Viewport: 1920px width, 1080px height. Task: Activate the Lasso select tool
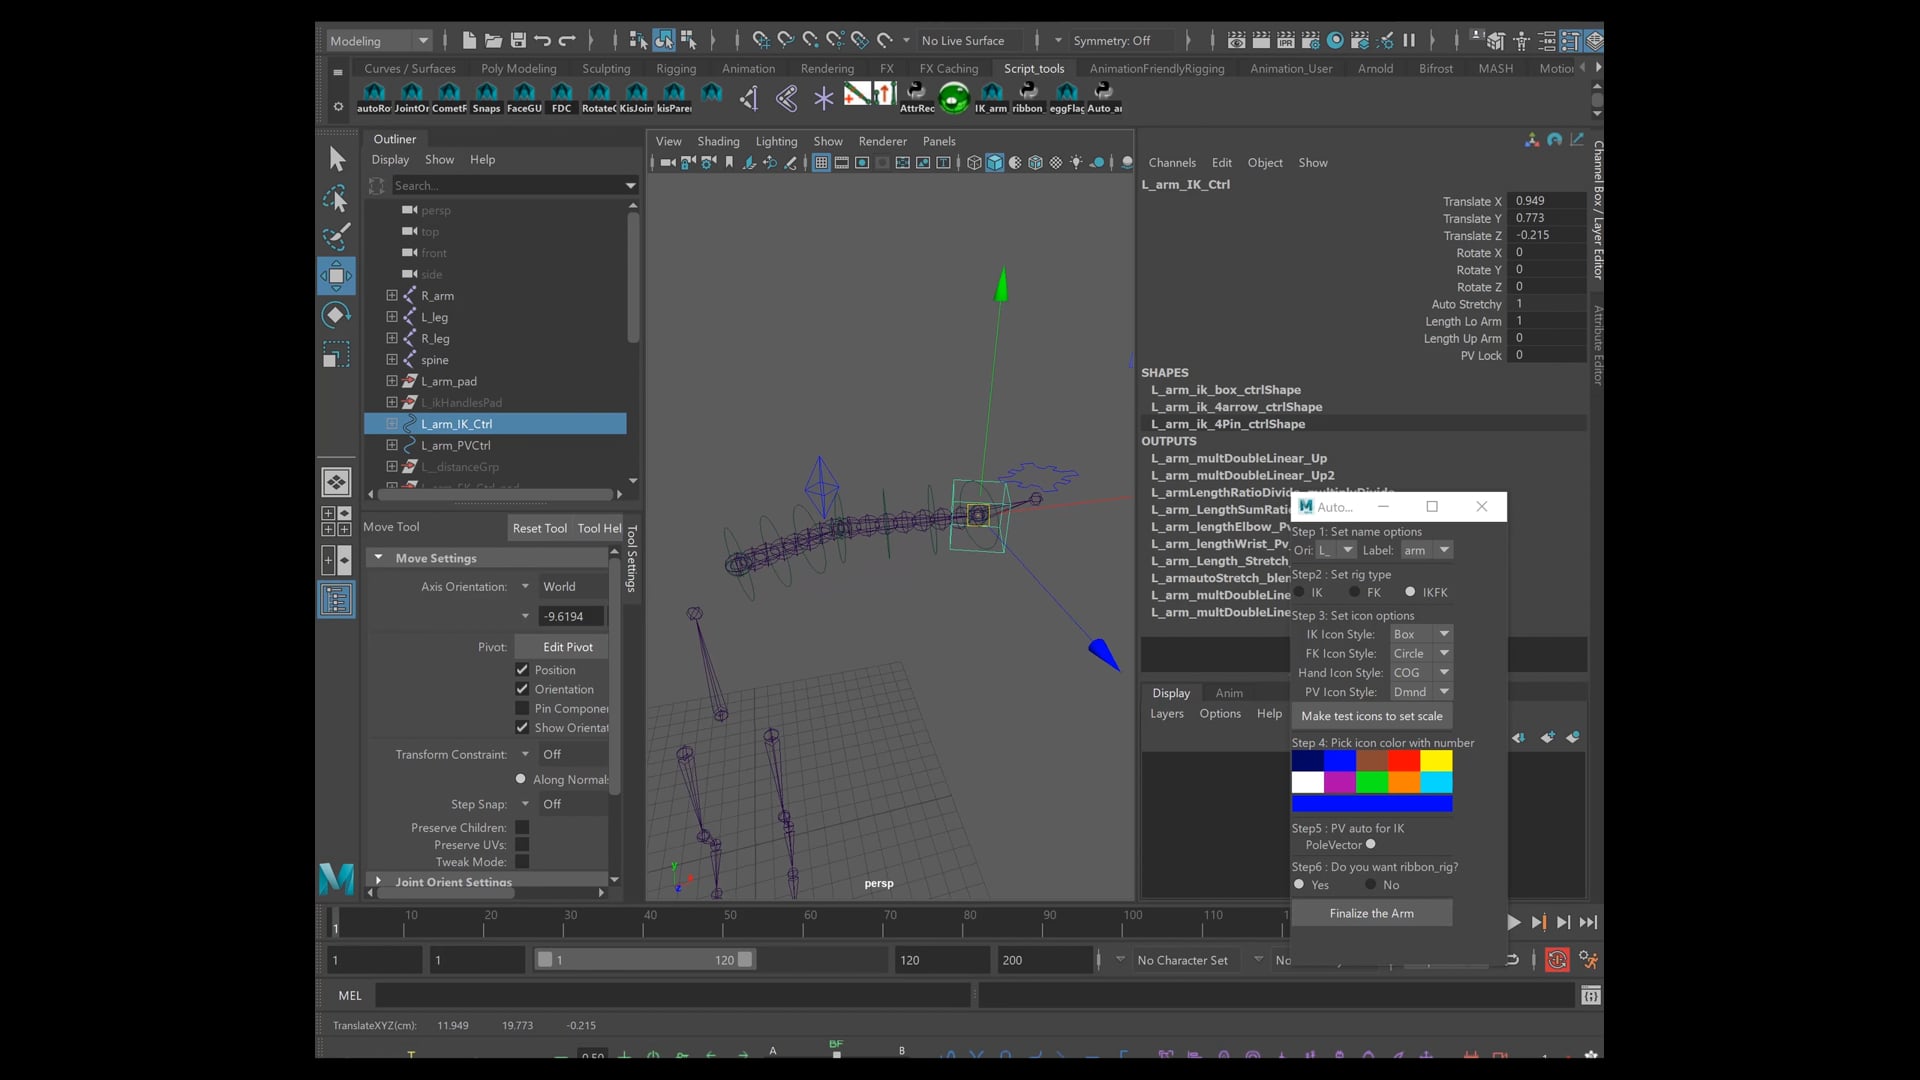pos(337,198)
